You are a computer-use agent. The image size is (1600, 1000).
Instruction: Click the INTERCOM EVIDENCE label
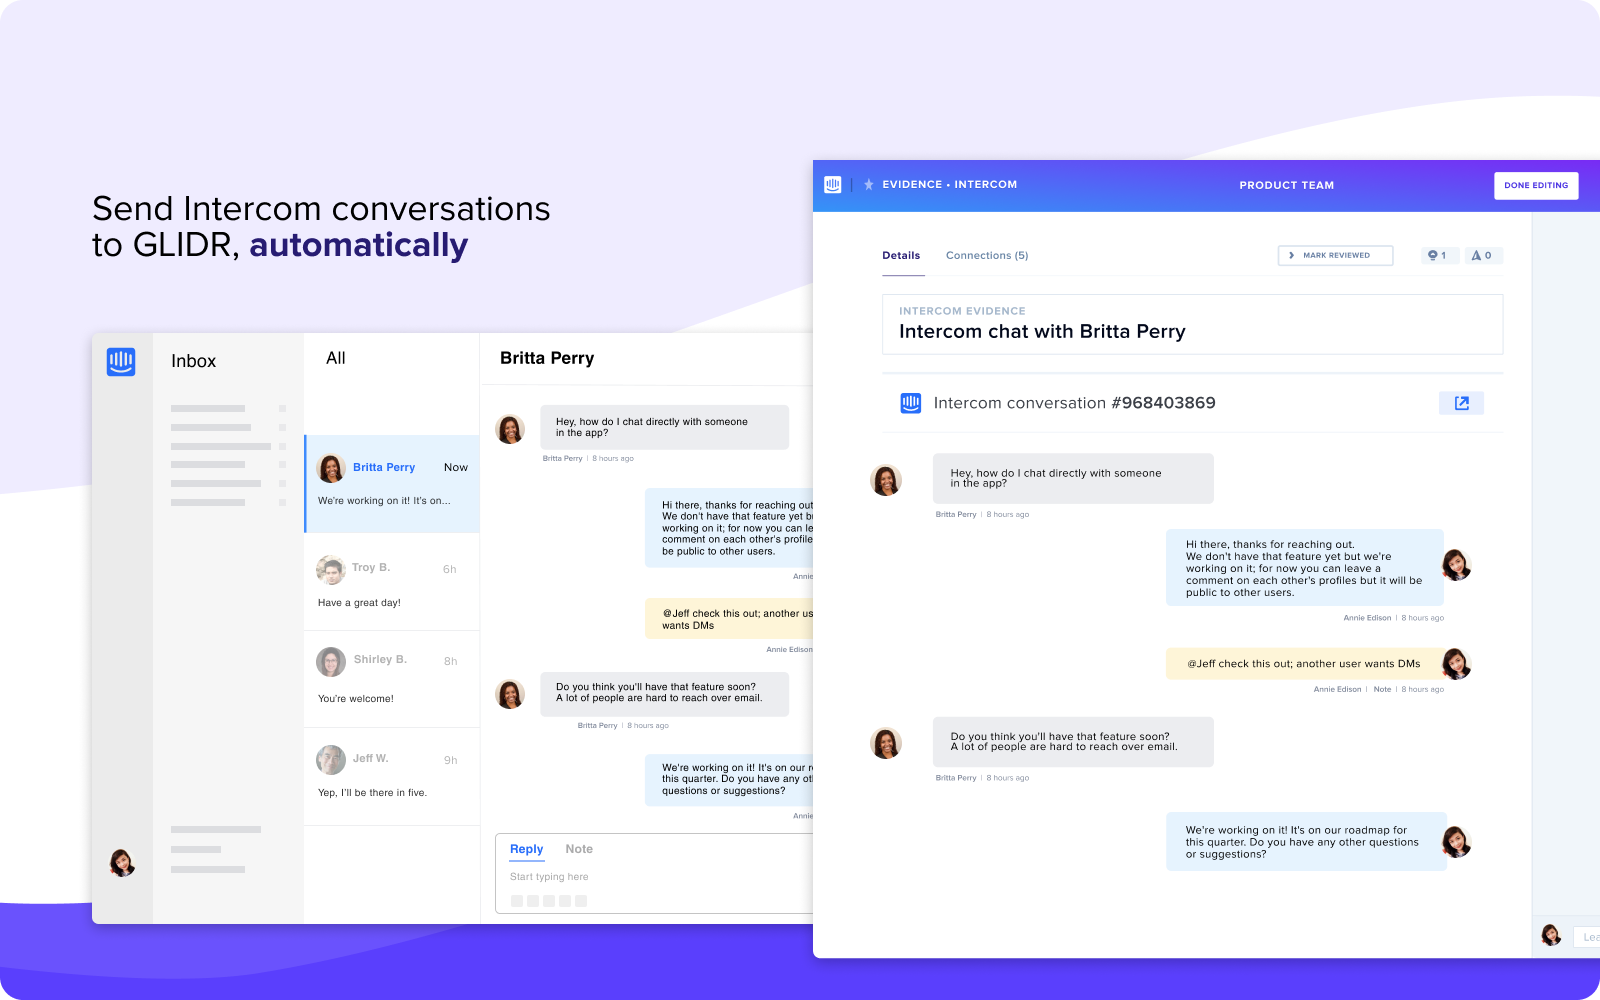pyautogui.click(x=962, y=312)
